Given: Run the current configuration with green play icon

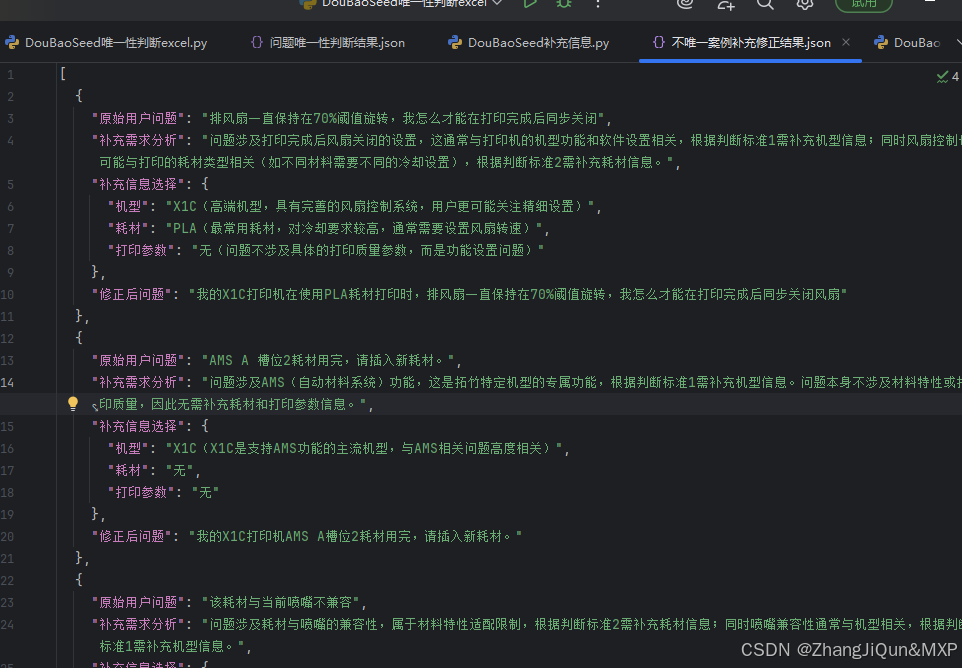Looking at the screenshot, I should click(531, 5).
